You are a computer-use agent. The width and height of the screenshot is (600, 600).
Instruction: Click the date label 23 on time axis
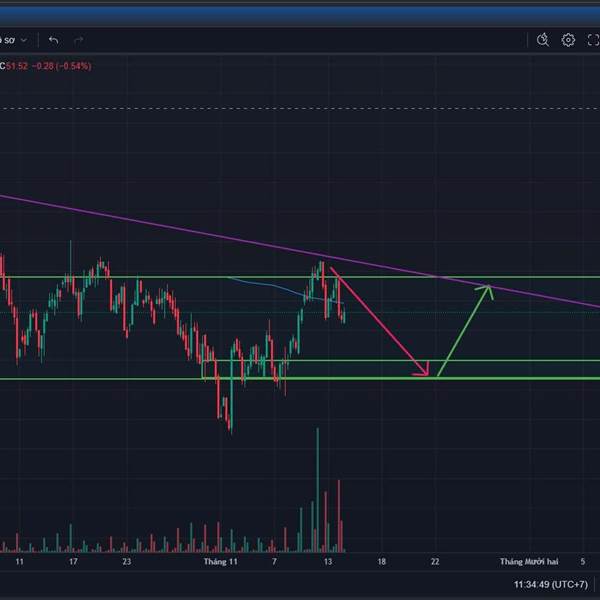127,561
